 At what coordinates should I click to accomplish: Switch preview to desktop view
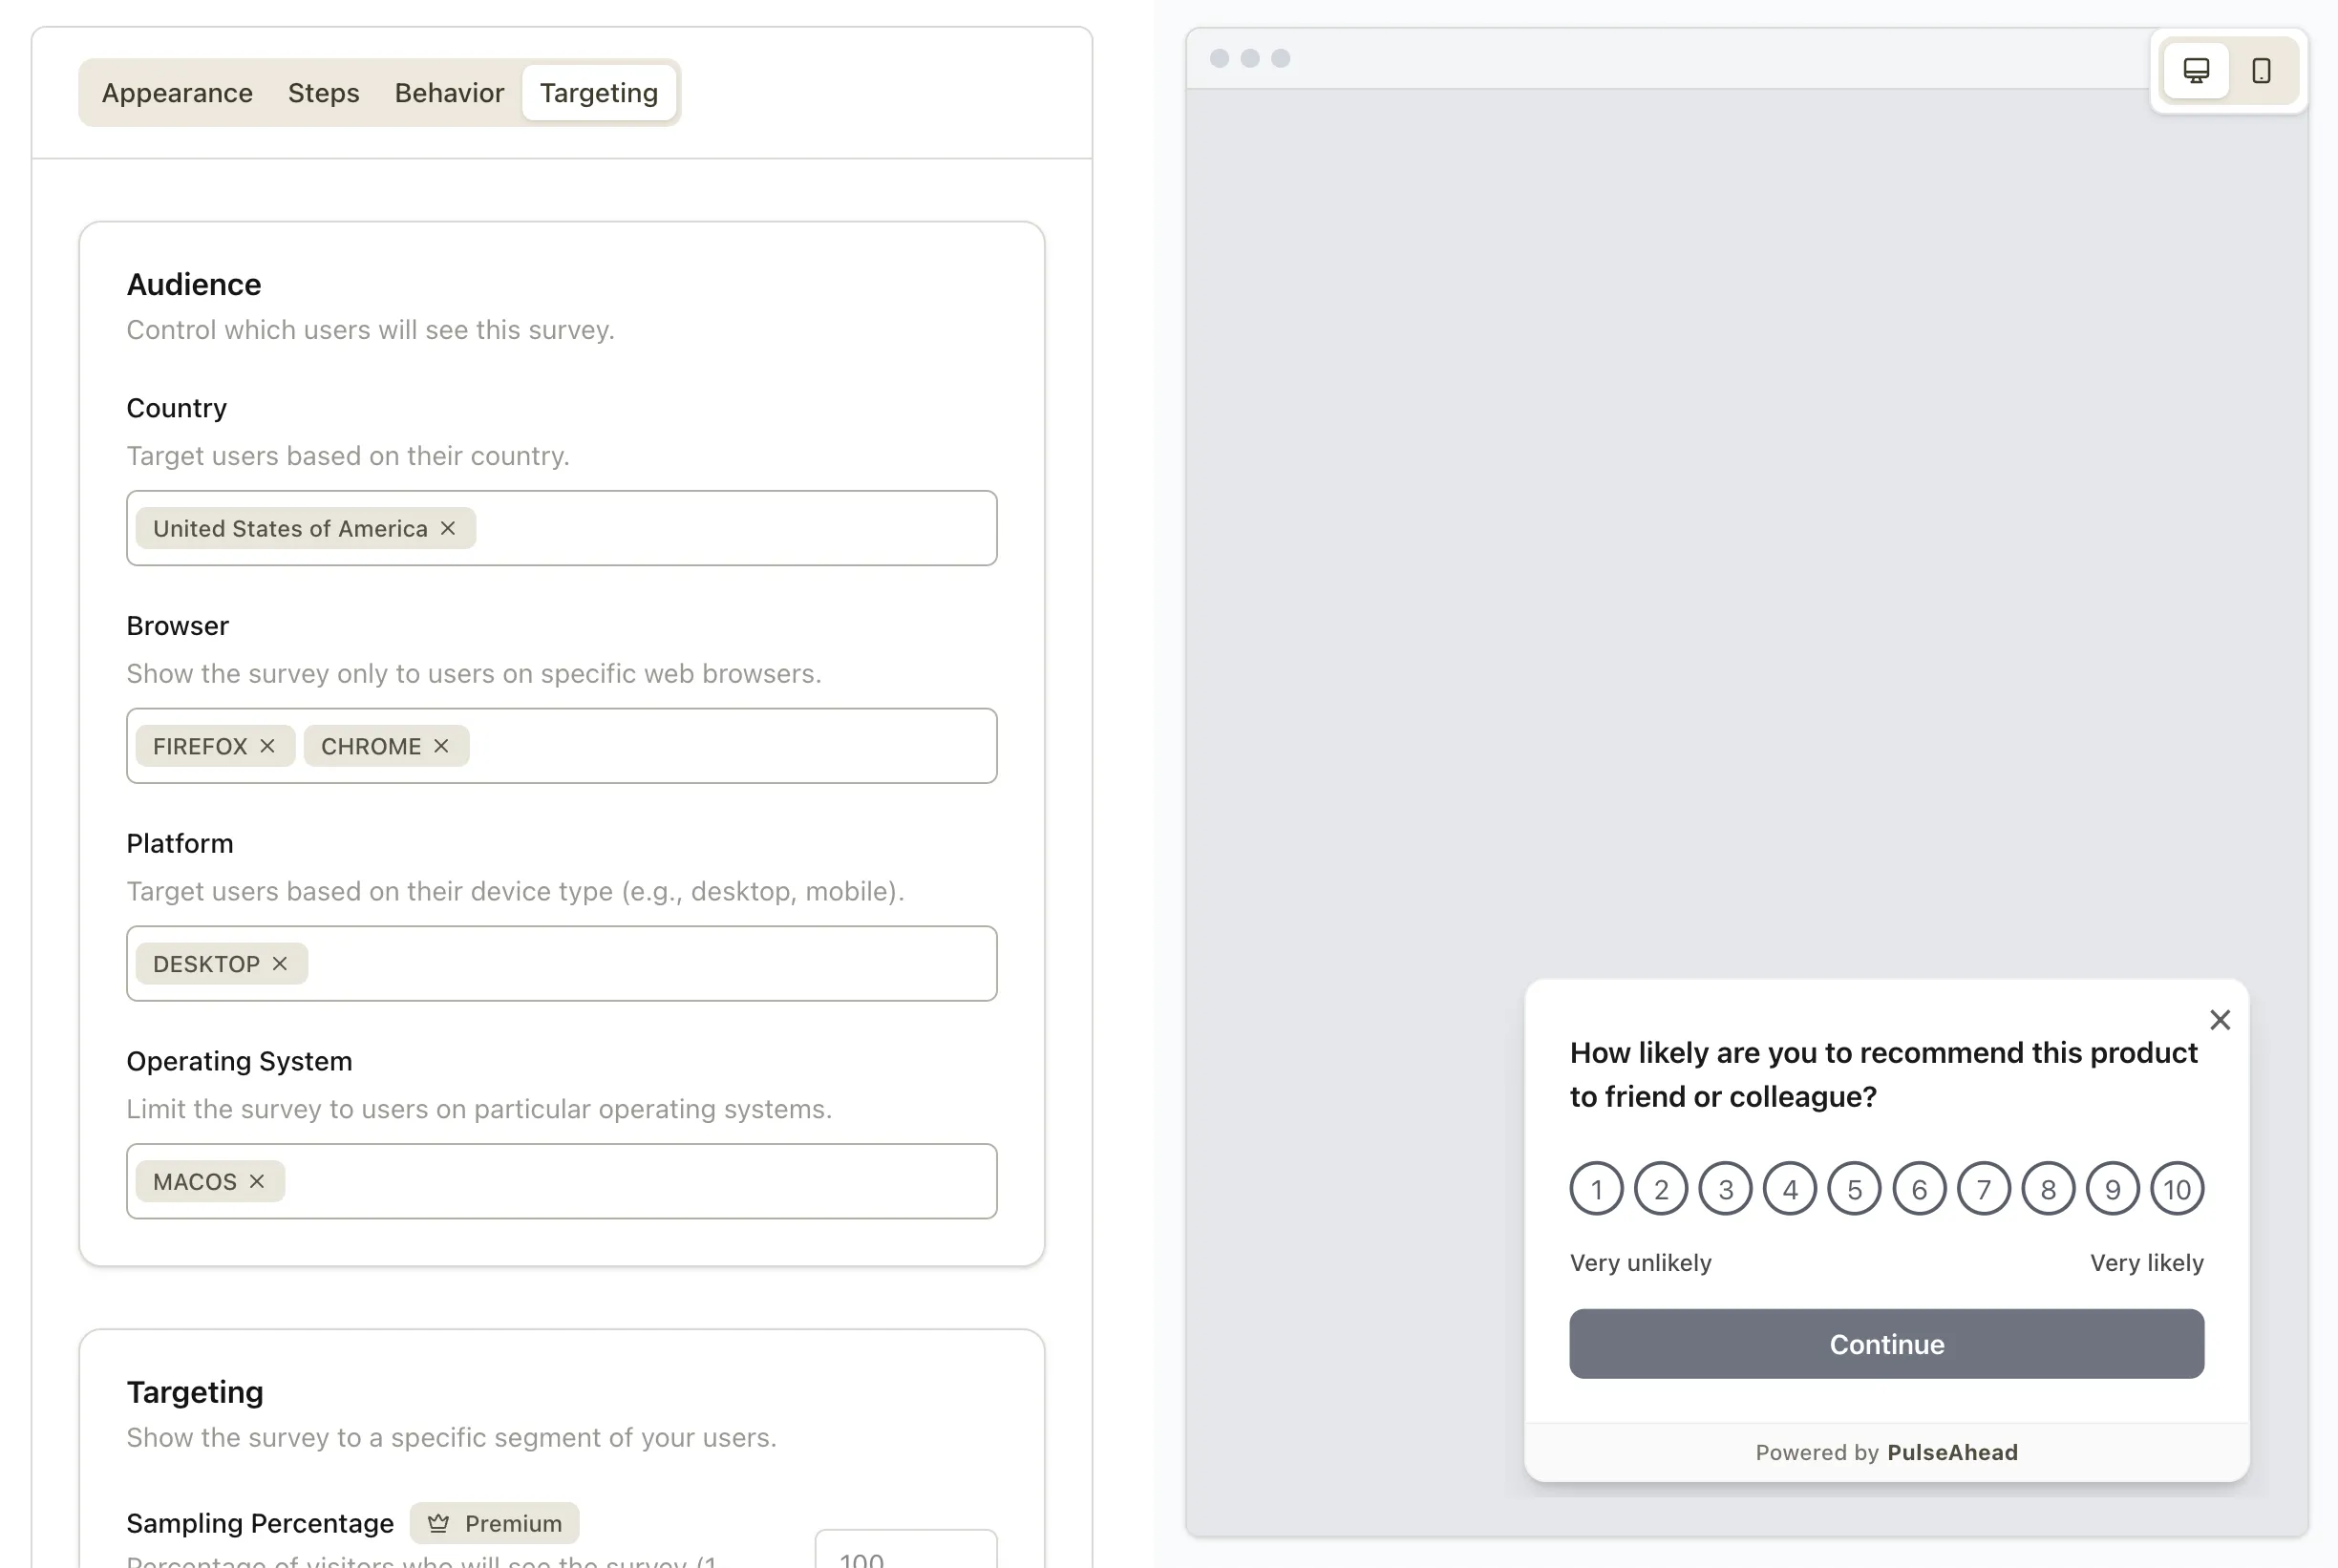[2196, 70]
